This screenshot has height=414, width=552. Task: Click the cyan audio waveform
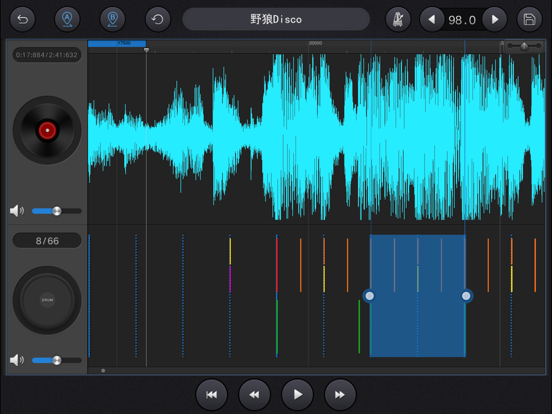click(316, 137)
